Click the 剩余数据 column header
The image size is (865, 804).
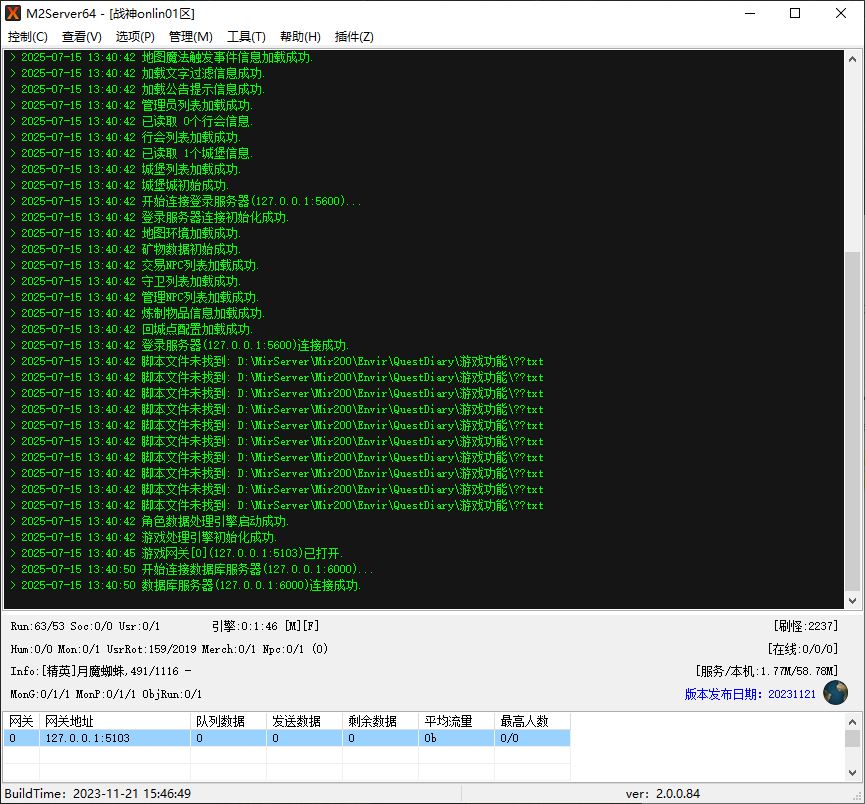click(x=381, y=721)
